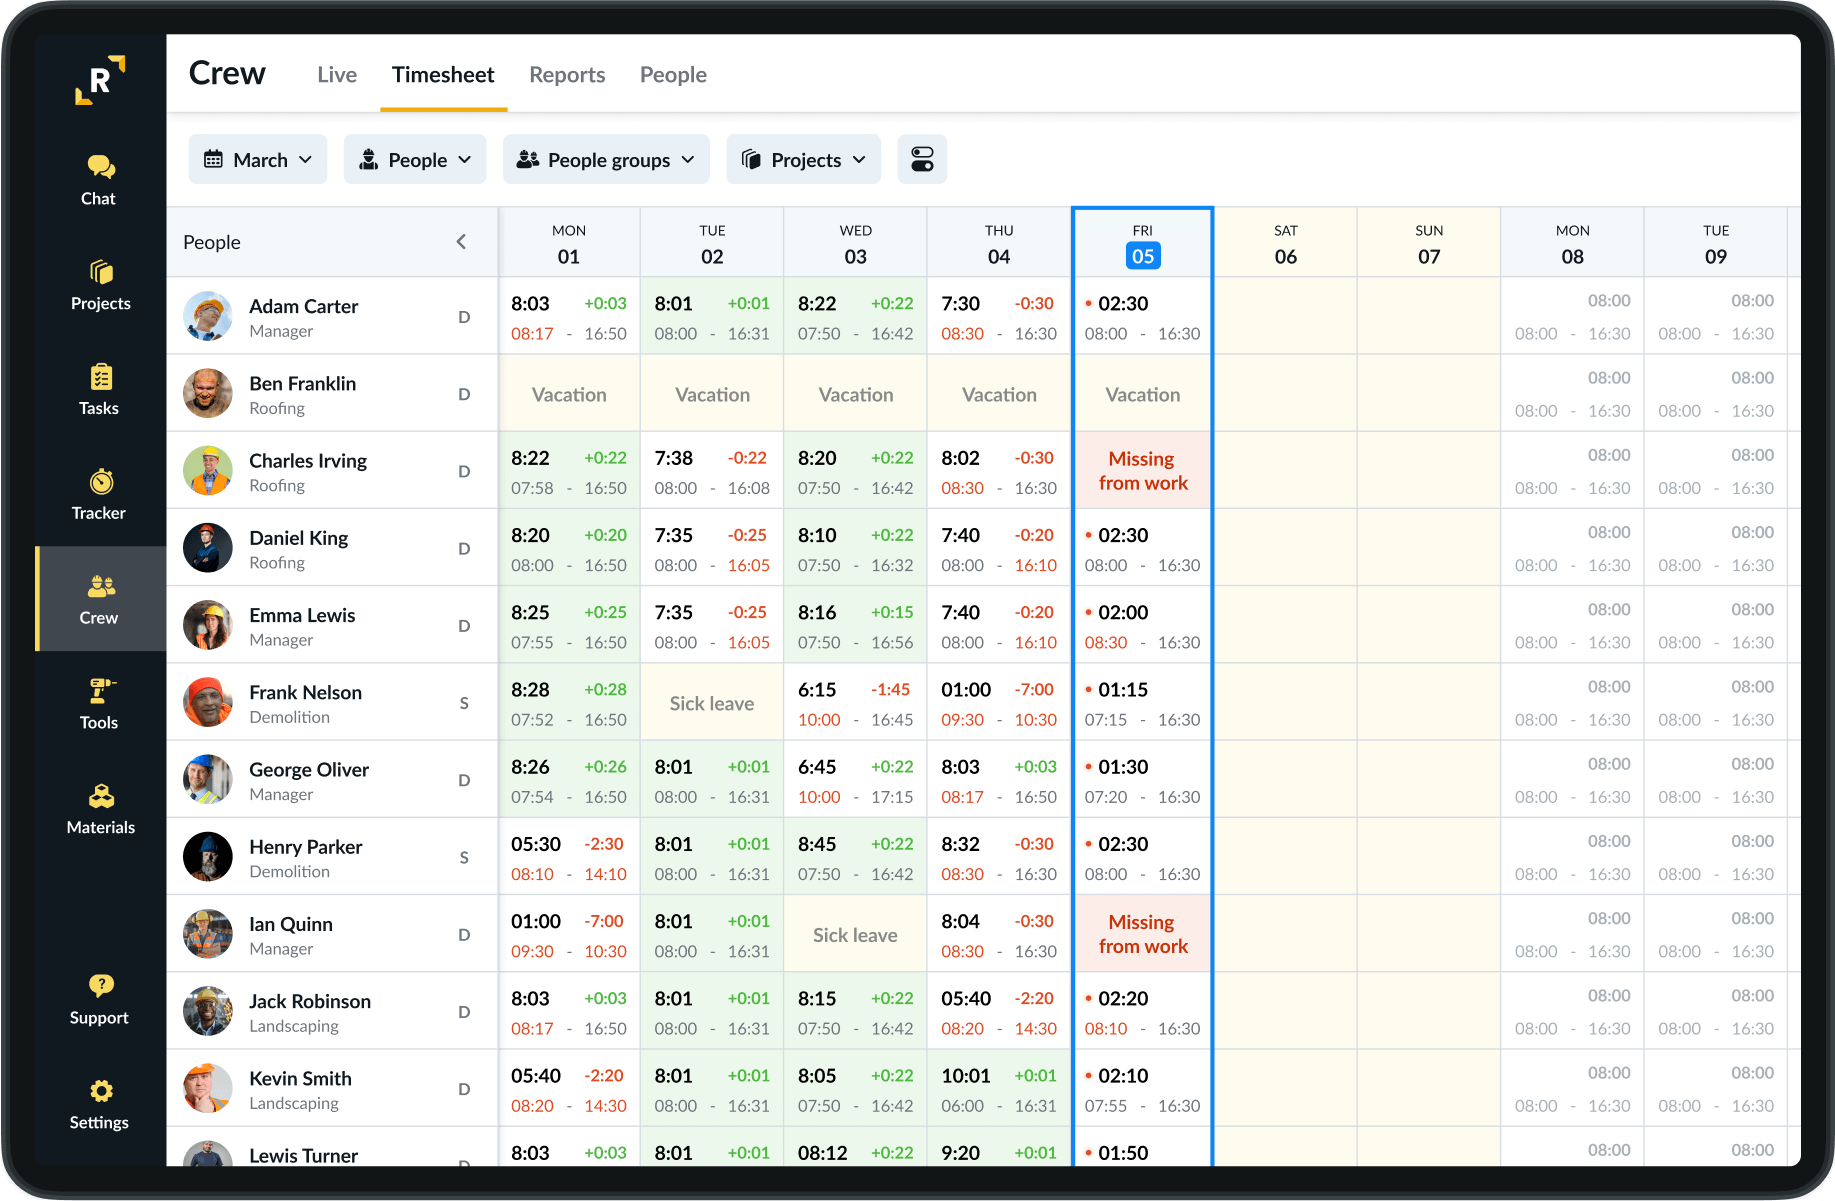Image resolution: width=1835 pixels, height=1201 pixels.
Task: Open the Chat panel
Action: coord(98,178)
